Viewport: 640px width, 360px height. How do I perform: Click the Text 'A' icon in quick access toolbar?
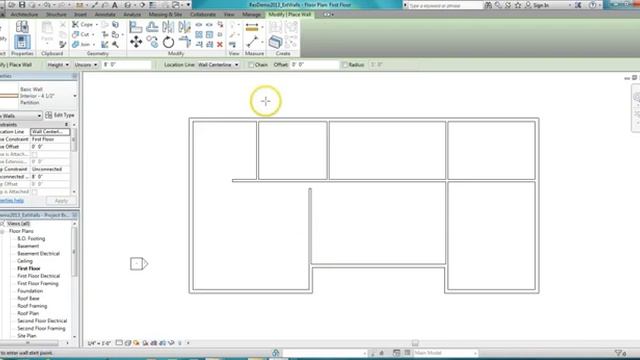point(115,5)
